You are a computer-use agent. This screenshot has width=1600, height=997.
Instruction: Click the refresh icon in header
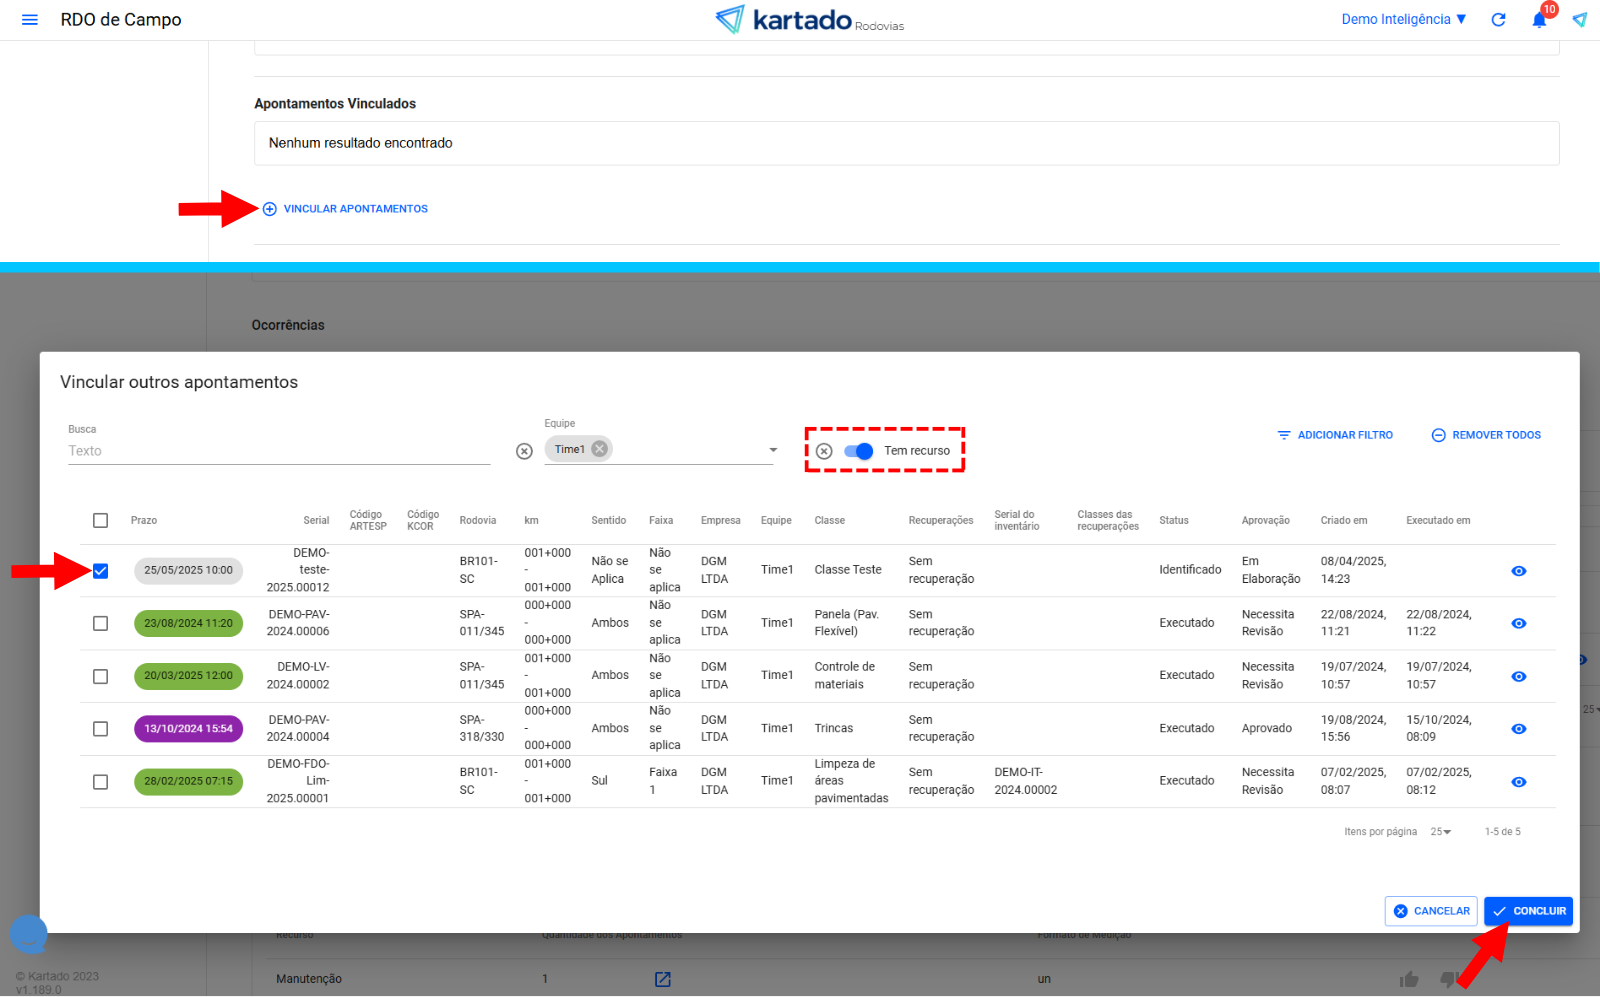(x=1498, y=20)
